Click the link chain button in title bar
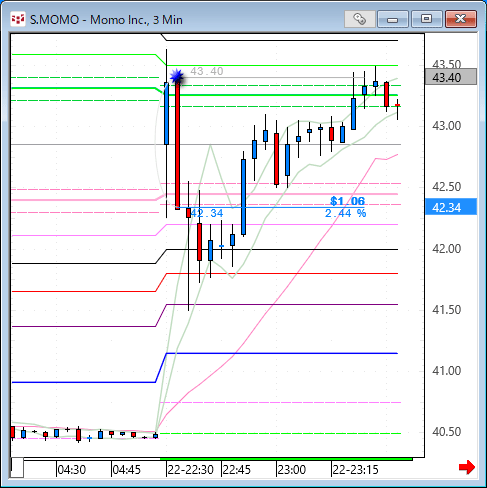This screenshot has height=488, width=487. point(359,19)
